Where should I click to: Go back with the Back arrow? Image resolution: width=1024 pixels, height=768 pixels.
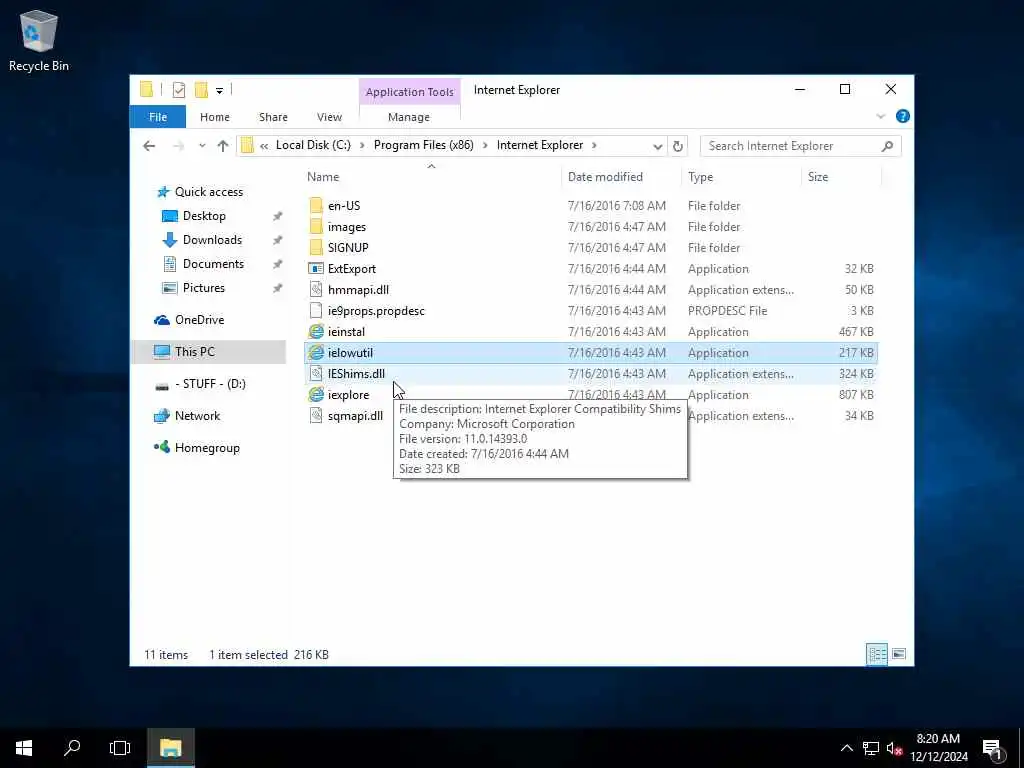pos(150,146)
